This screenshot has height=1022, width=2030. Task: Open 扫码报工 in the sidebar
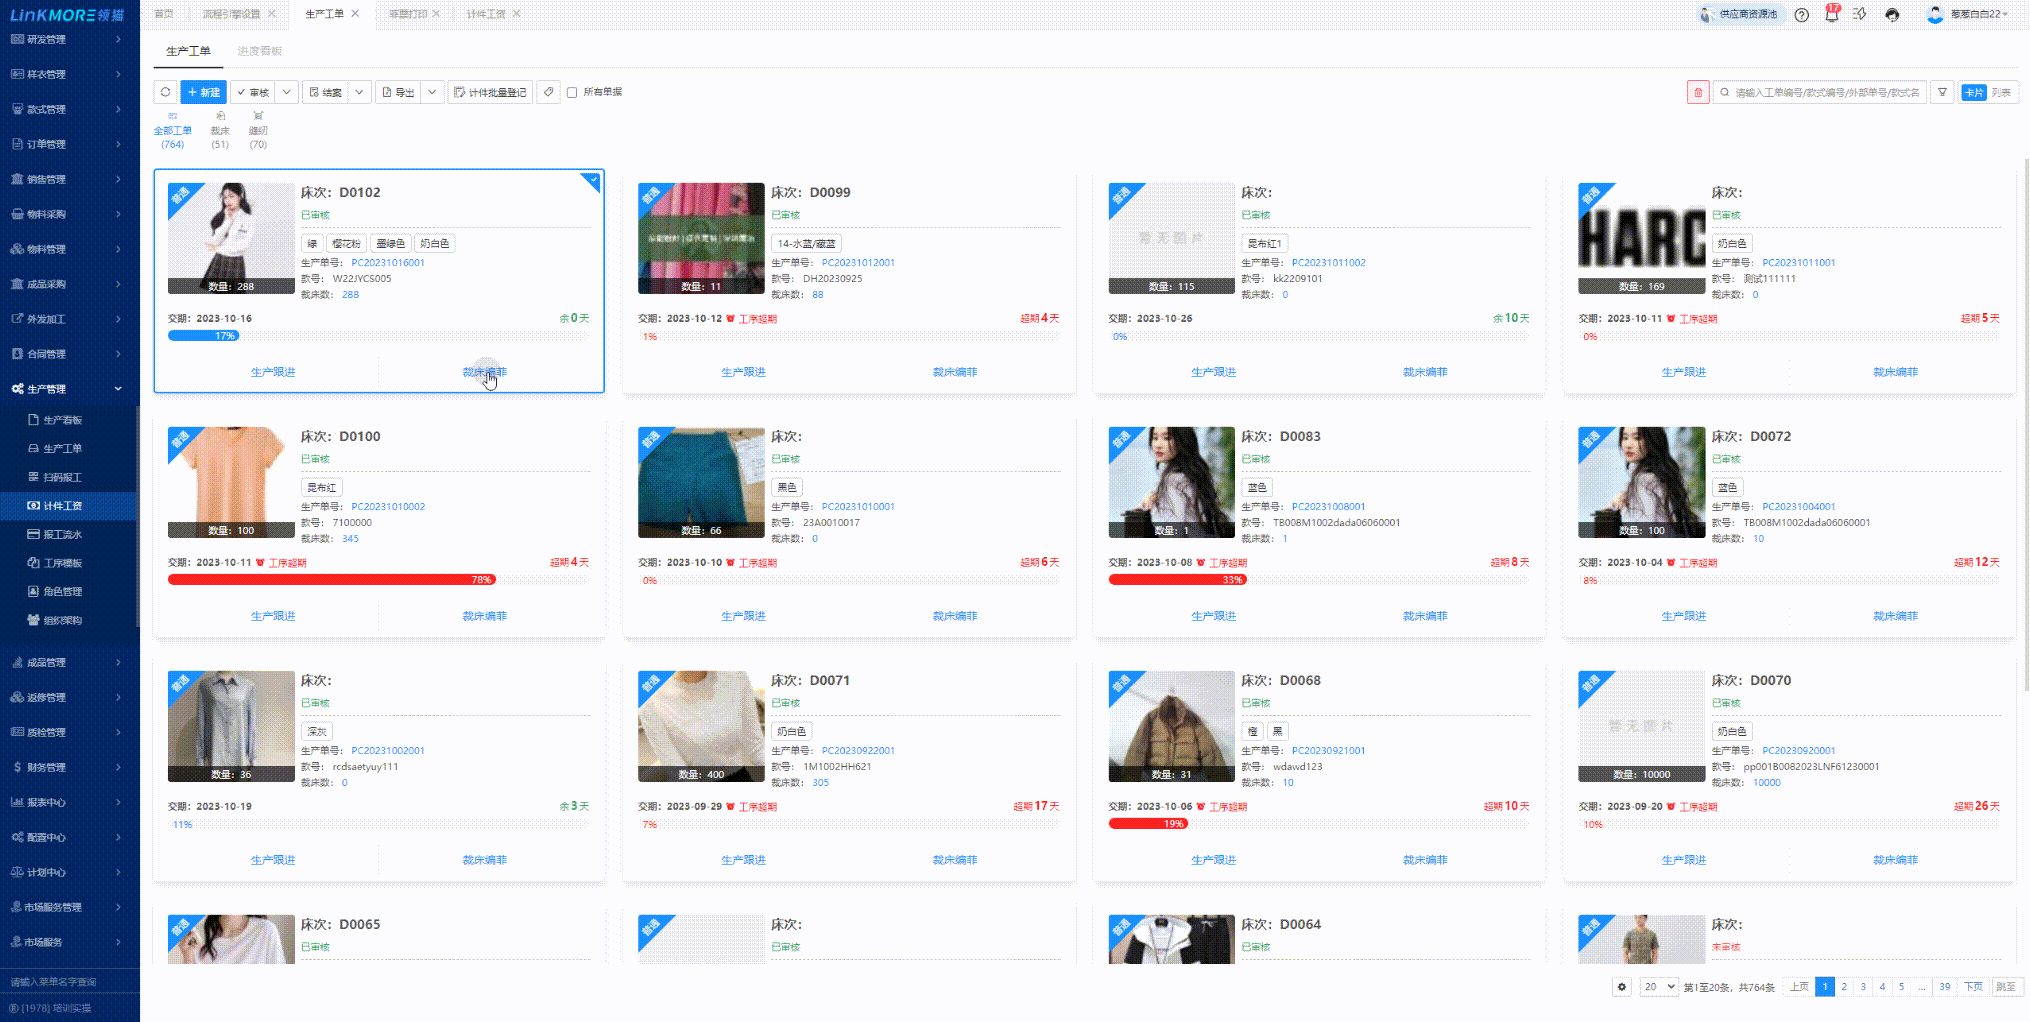pos(62,477)
